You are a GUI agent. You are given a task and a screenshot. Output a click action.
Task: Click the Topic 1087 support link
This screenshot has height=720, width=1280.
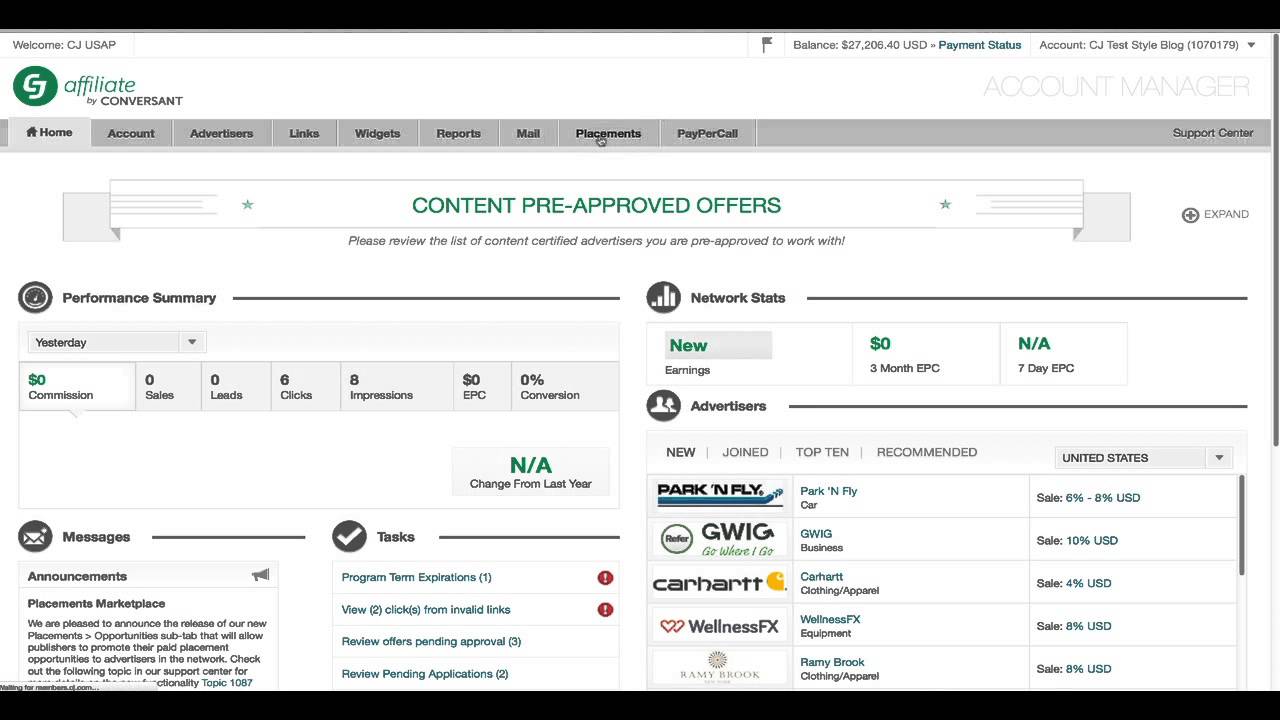pyautogui.click(x=227, y=683)
